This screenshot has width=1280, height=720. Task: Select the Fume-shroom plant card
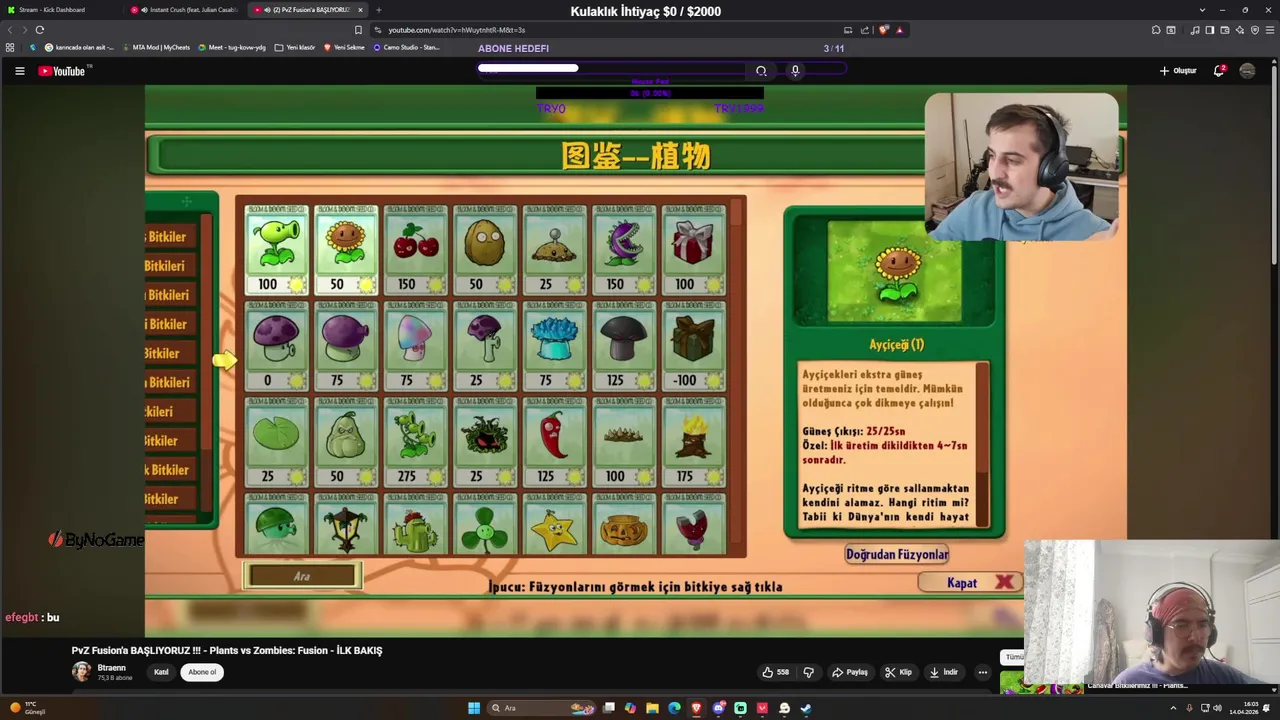tap(346, 346)
